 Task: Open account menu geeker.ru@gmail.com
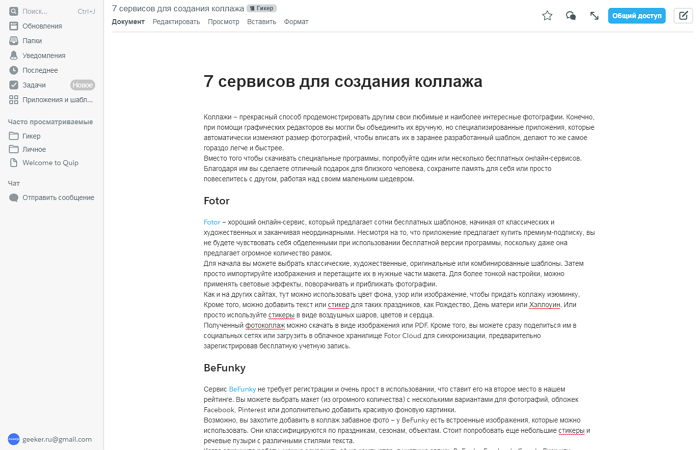coord(56,439)
